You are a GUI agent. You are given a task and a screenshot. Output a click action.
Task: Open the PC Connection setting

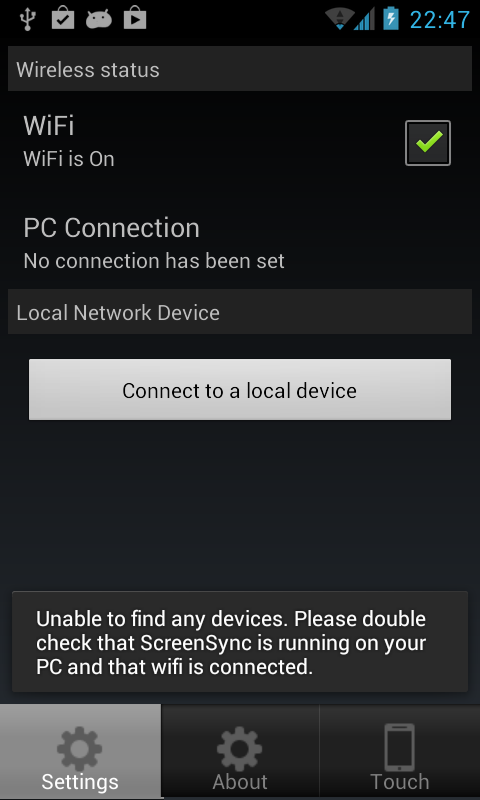pyautogui.click(x=240, y=244)
